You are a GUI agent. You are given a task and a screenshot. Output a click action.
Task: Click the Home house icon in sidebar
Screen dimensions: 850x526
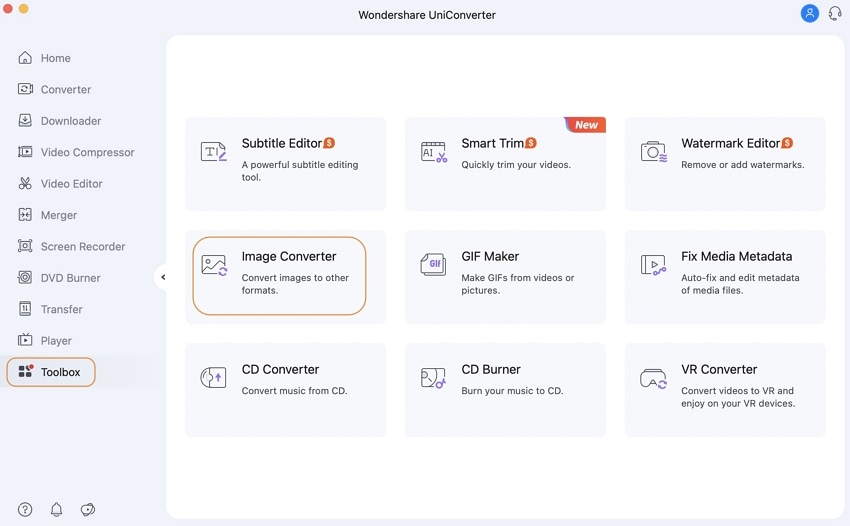[25, 57]
